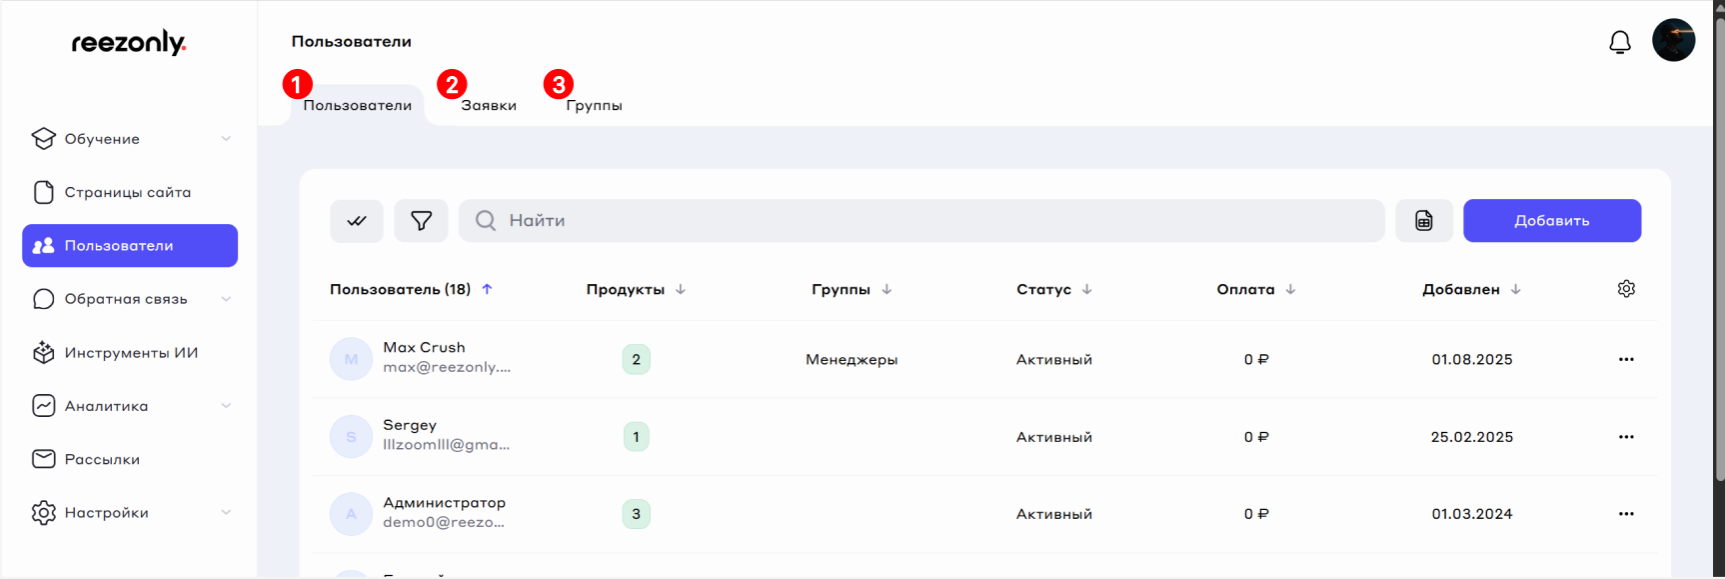1725x579 pixels.
Task: Open three-dot menu for Sergey row
Action: click(1626, 437)
